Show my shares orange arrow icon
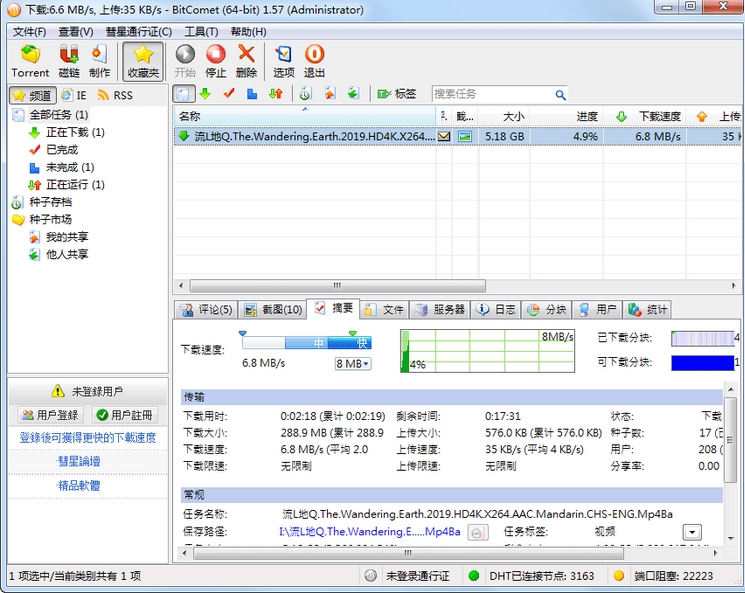 coord(330,94)
